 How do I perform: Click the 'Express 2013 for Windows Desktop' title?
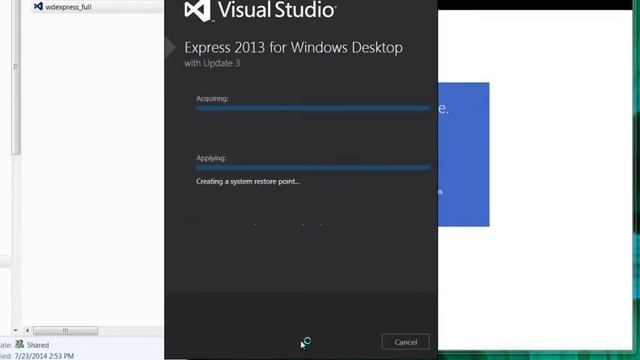click(x=293, y=48)
